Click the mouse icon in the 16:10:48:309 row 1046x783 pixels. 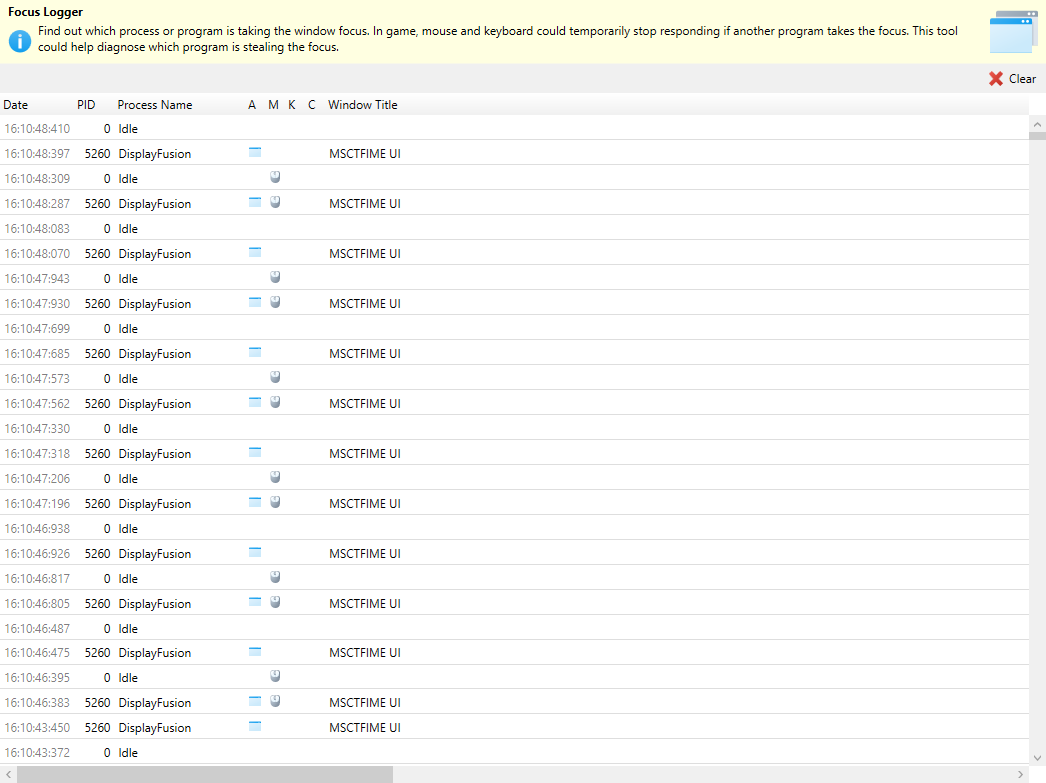[275, 177]
